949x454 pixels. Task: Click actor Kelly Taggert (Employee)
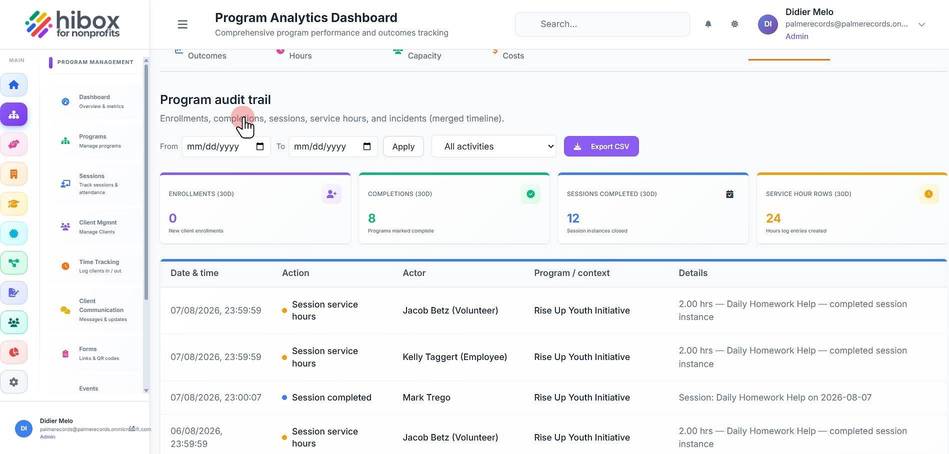pos(455,357)
